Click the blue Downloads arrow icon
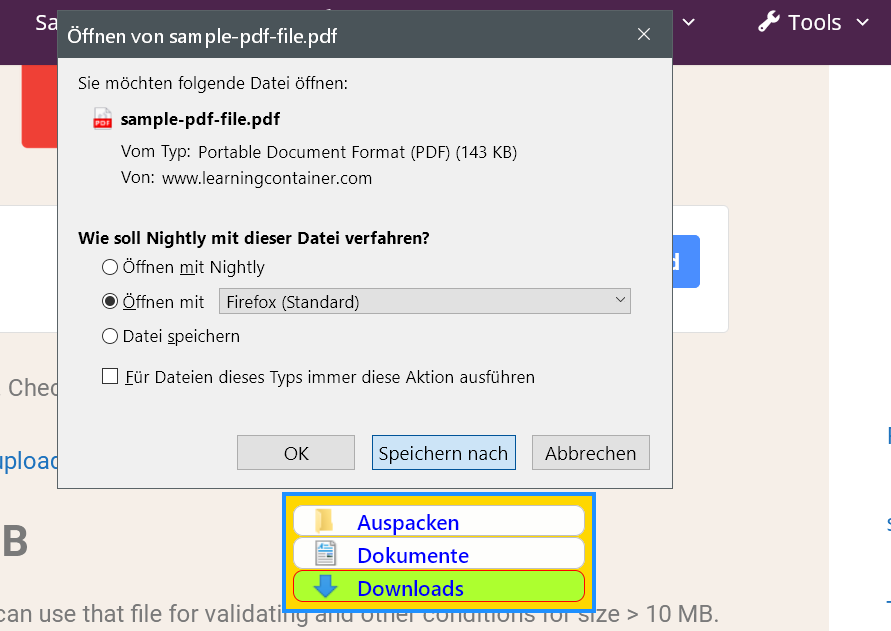The image size is (891, 631). click(326, 586)
